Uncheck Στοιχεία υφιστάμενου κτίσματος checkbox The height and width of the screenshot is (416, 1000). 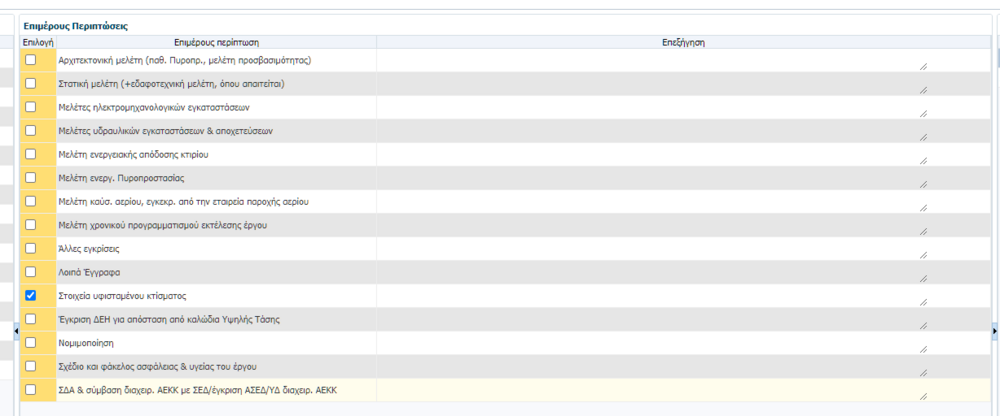coord(30,296)
